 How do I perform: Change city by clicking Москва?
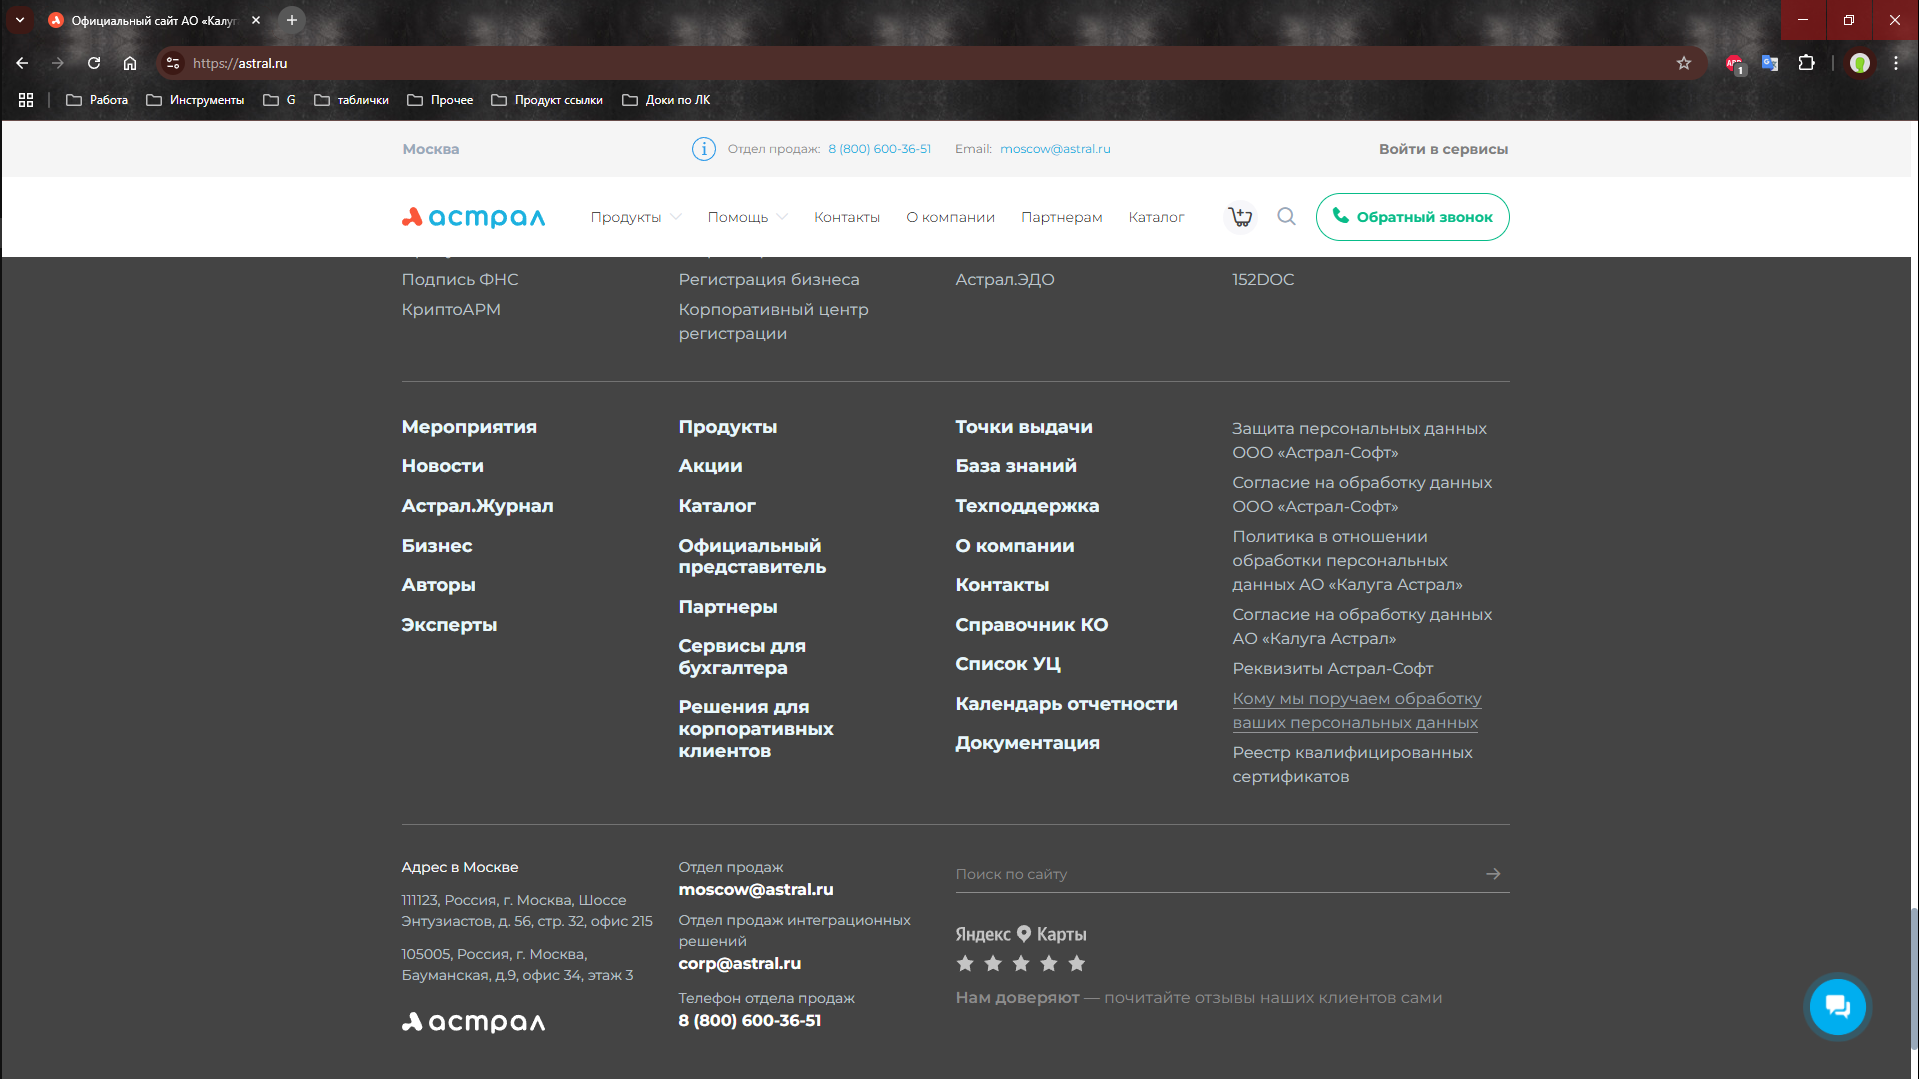tap(431, 149)
